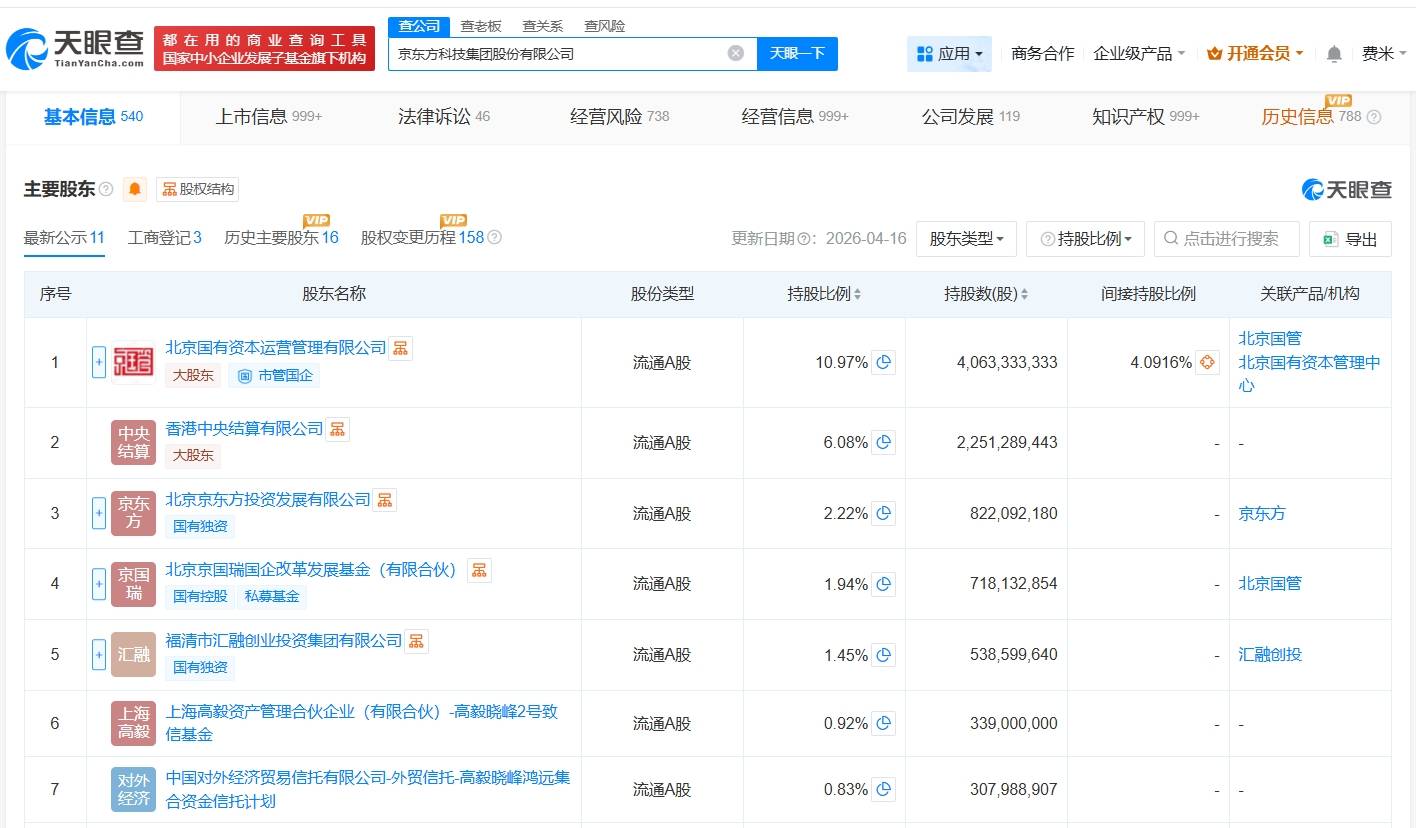Clear the search box with X icon
1416x828 pixels.
pyautogui.click(x=735, y=54)
